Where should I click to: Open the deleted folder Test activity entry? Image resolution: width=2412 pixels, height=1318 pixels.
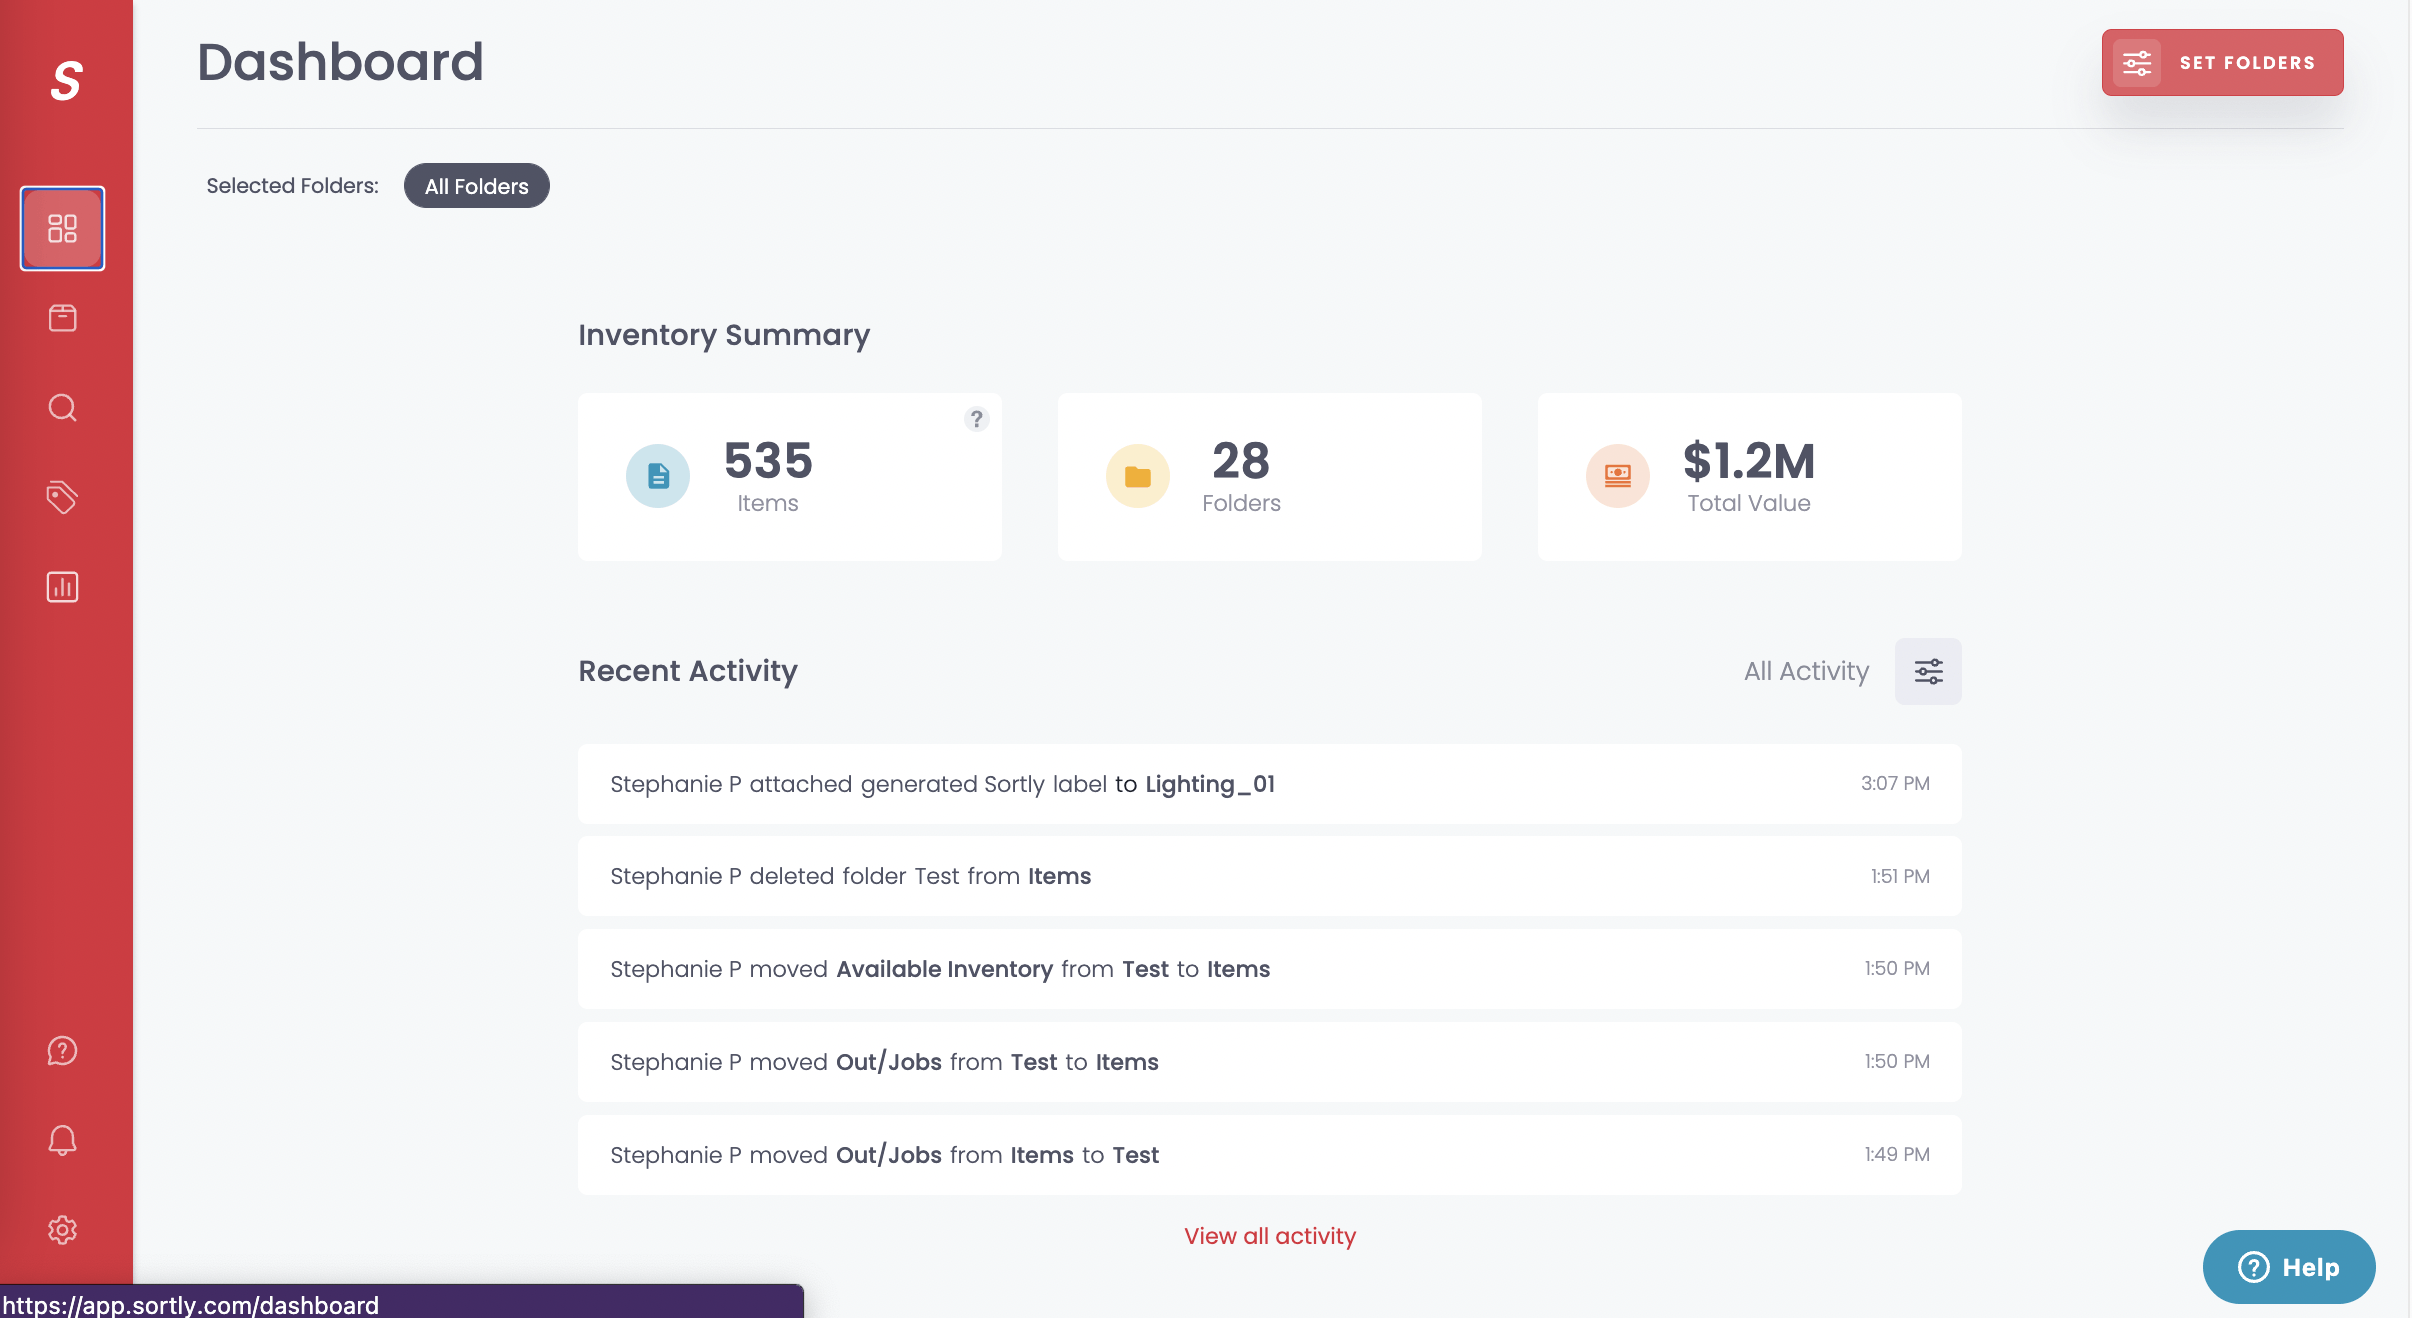pos(1269,876)
